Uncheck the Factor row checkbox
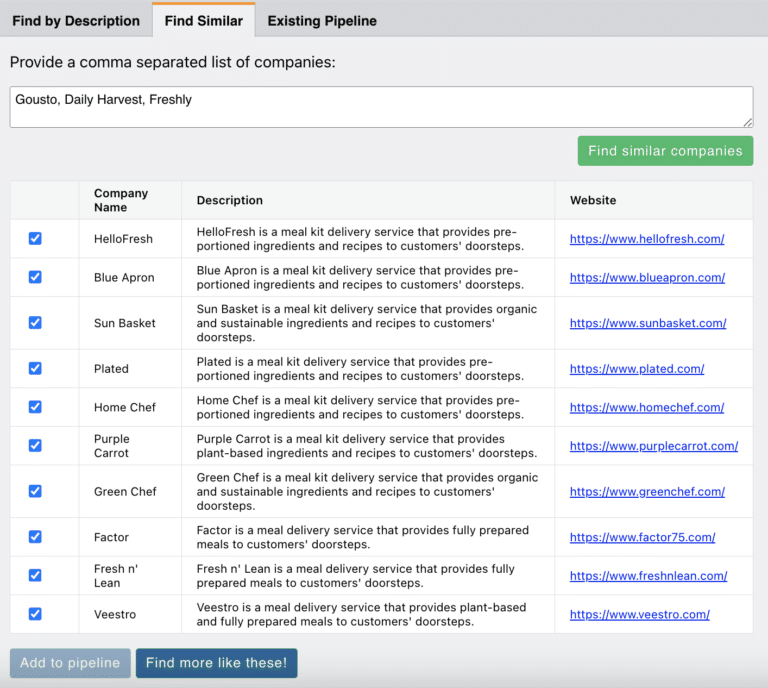The image size is (768, 688). 35,537
